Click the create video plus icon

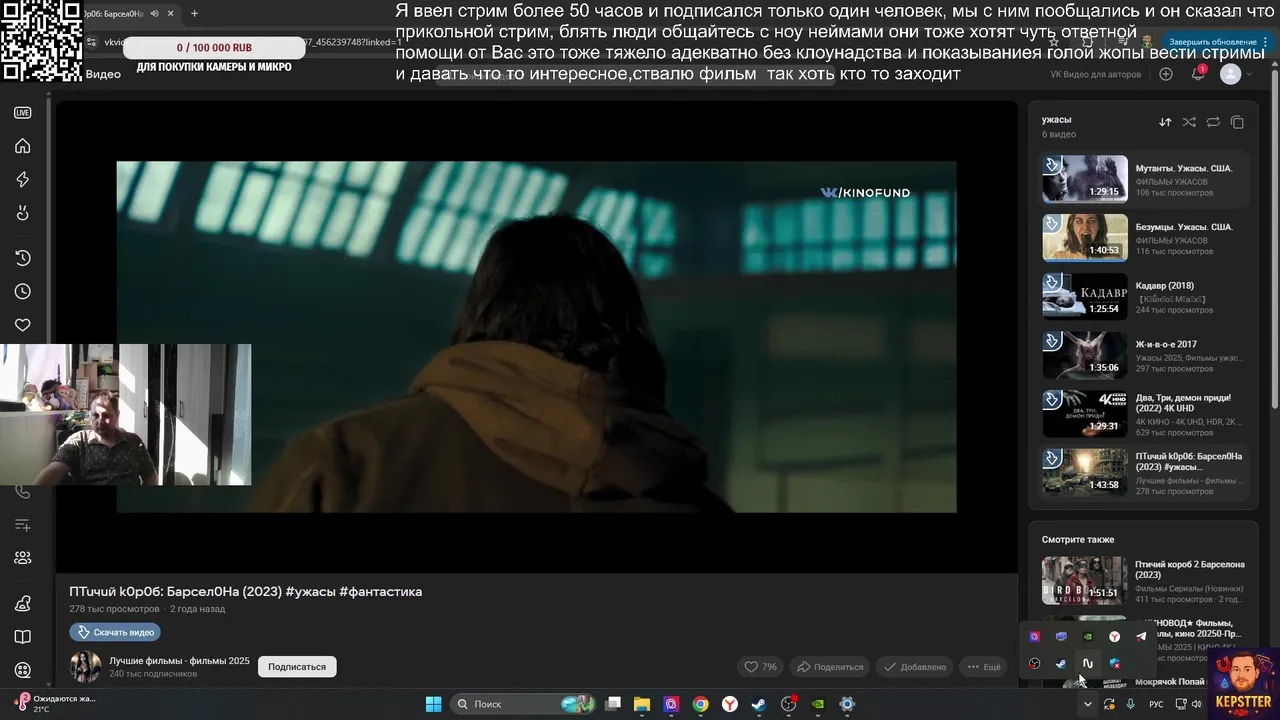(1166, 74)
